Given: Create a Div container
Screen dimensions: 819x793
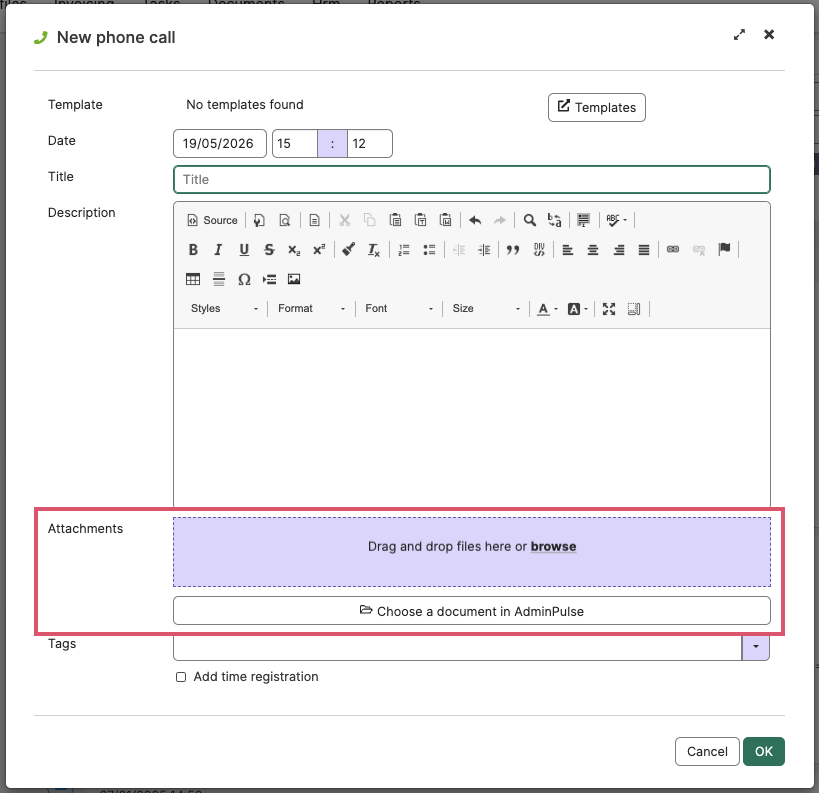Looking at the screenshot, I should [539, 250].
